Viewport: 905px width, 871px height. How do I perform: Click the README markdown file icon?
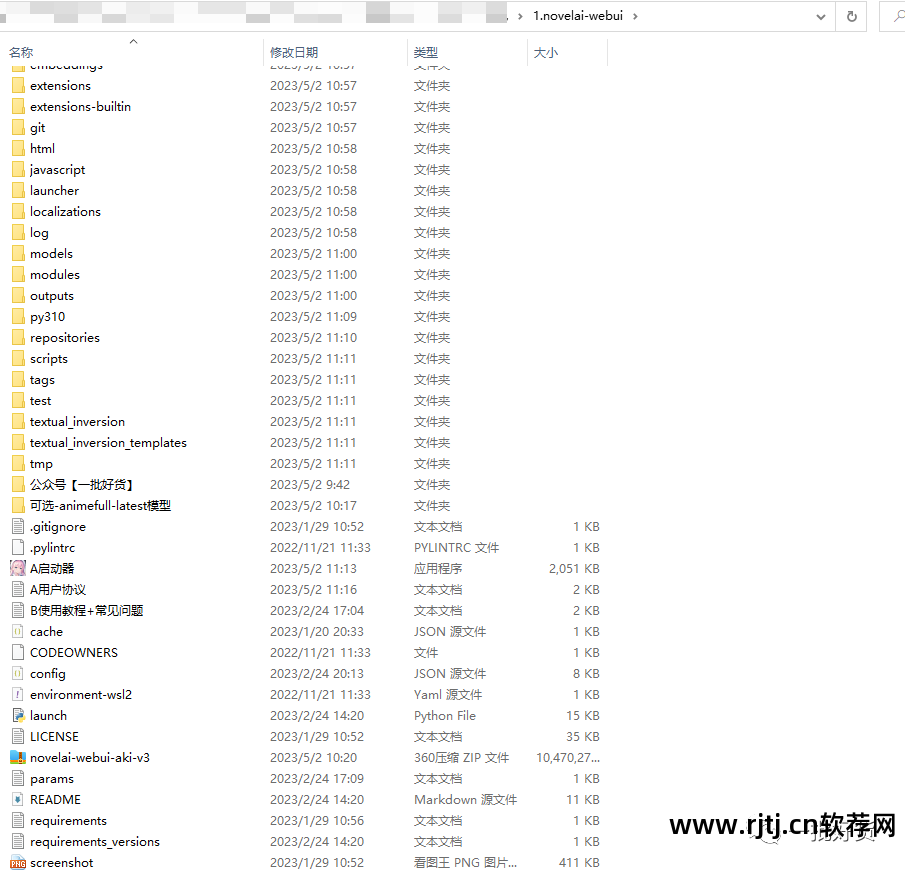pyautogui.click(x=18, y=799)
